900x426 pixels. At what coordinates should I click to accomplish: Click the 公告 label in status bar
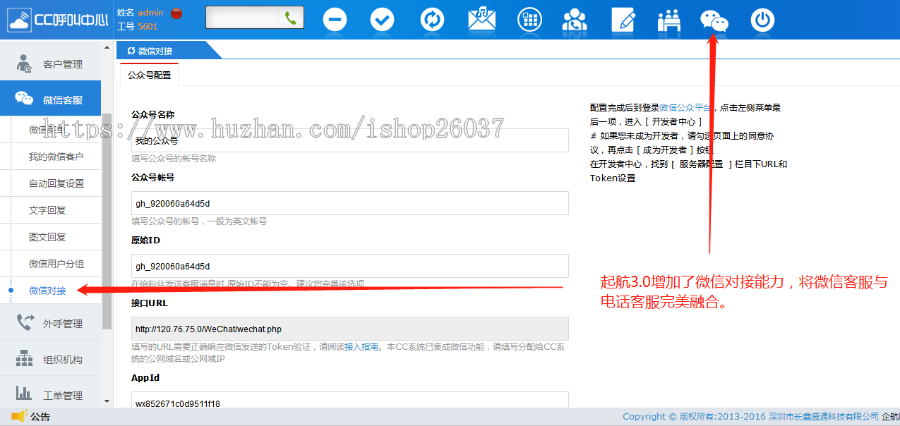pos(40,417)
